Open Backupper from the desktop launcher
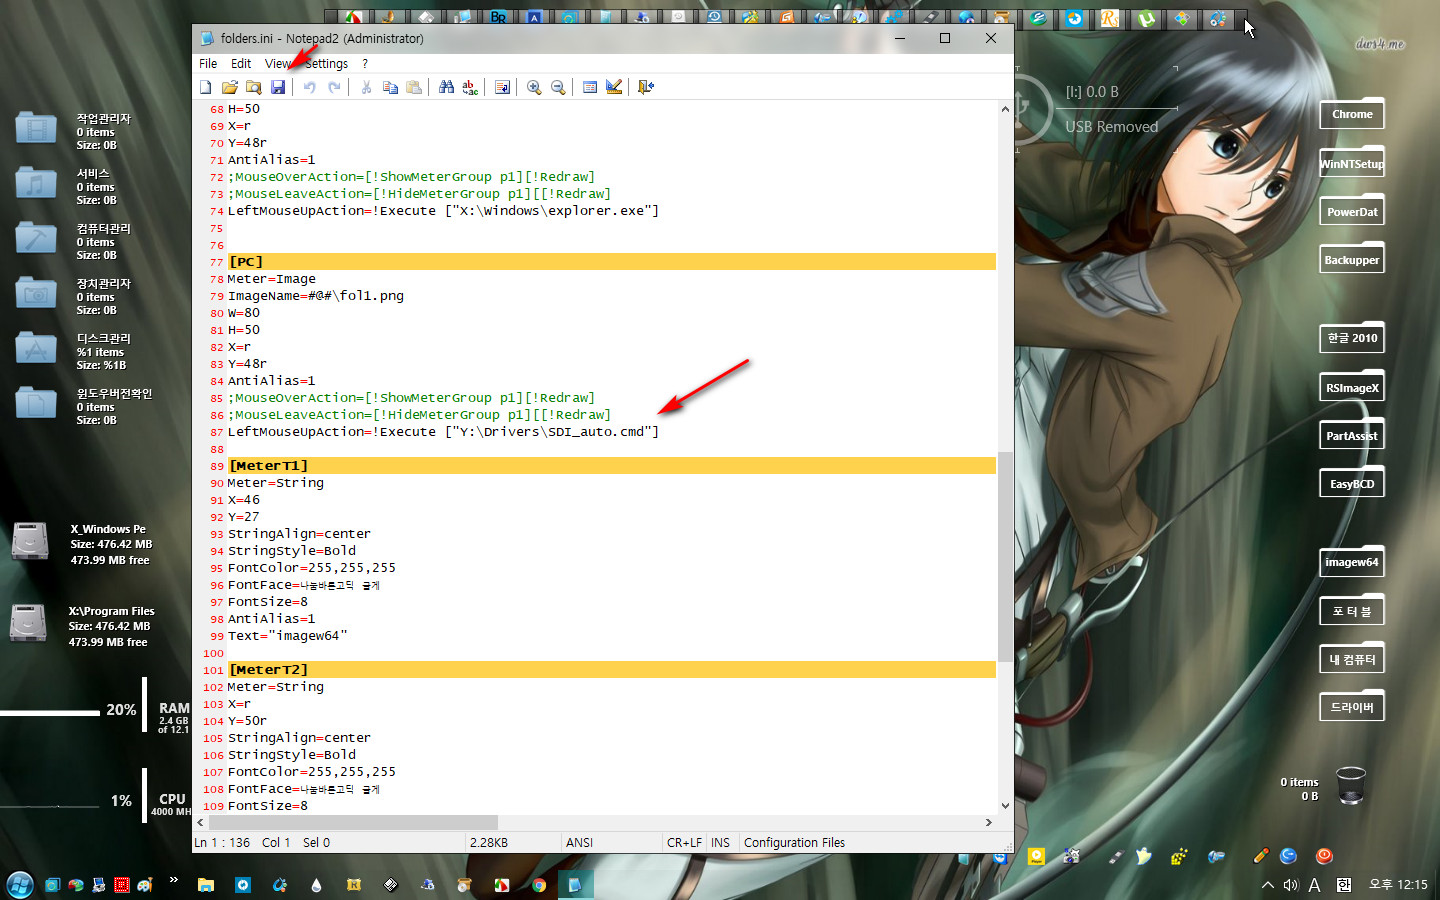Image resolution: width=1440 pixels, height=900 pixels. pyautogui.click(x=1352, y=259)
